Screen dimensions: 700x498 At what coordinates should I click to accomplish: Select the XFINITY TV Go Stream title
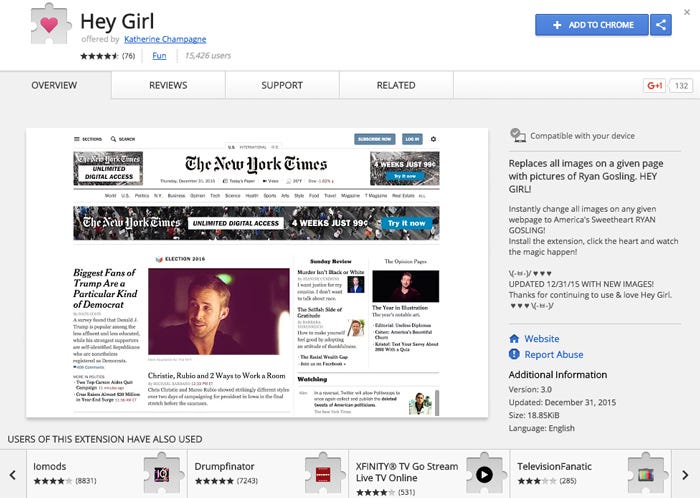[407, 472]
